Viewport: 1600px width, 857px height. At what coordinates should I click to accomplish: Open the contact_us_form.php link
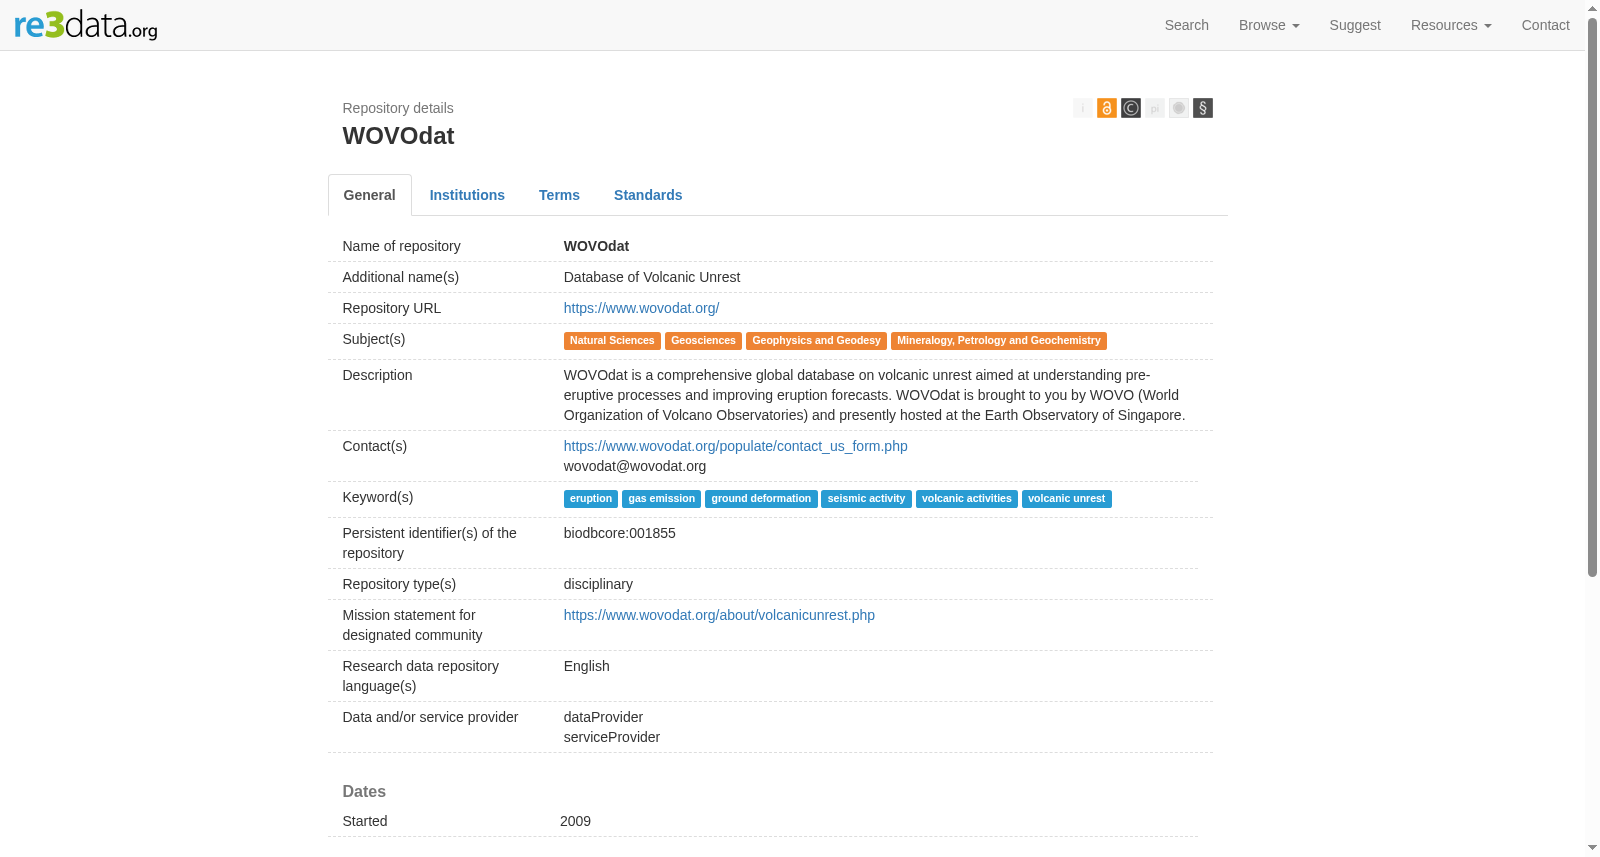(x=736, y=446)
